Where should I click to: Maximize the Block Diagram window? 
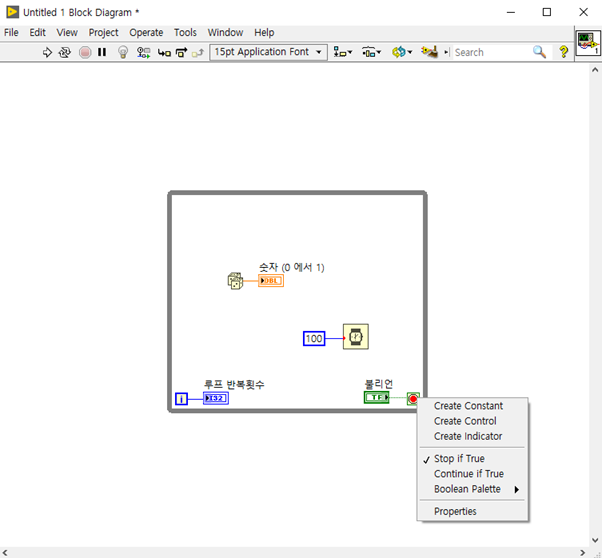[x=547, y=12]
